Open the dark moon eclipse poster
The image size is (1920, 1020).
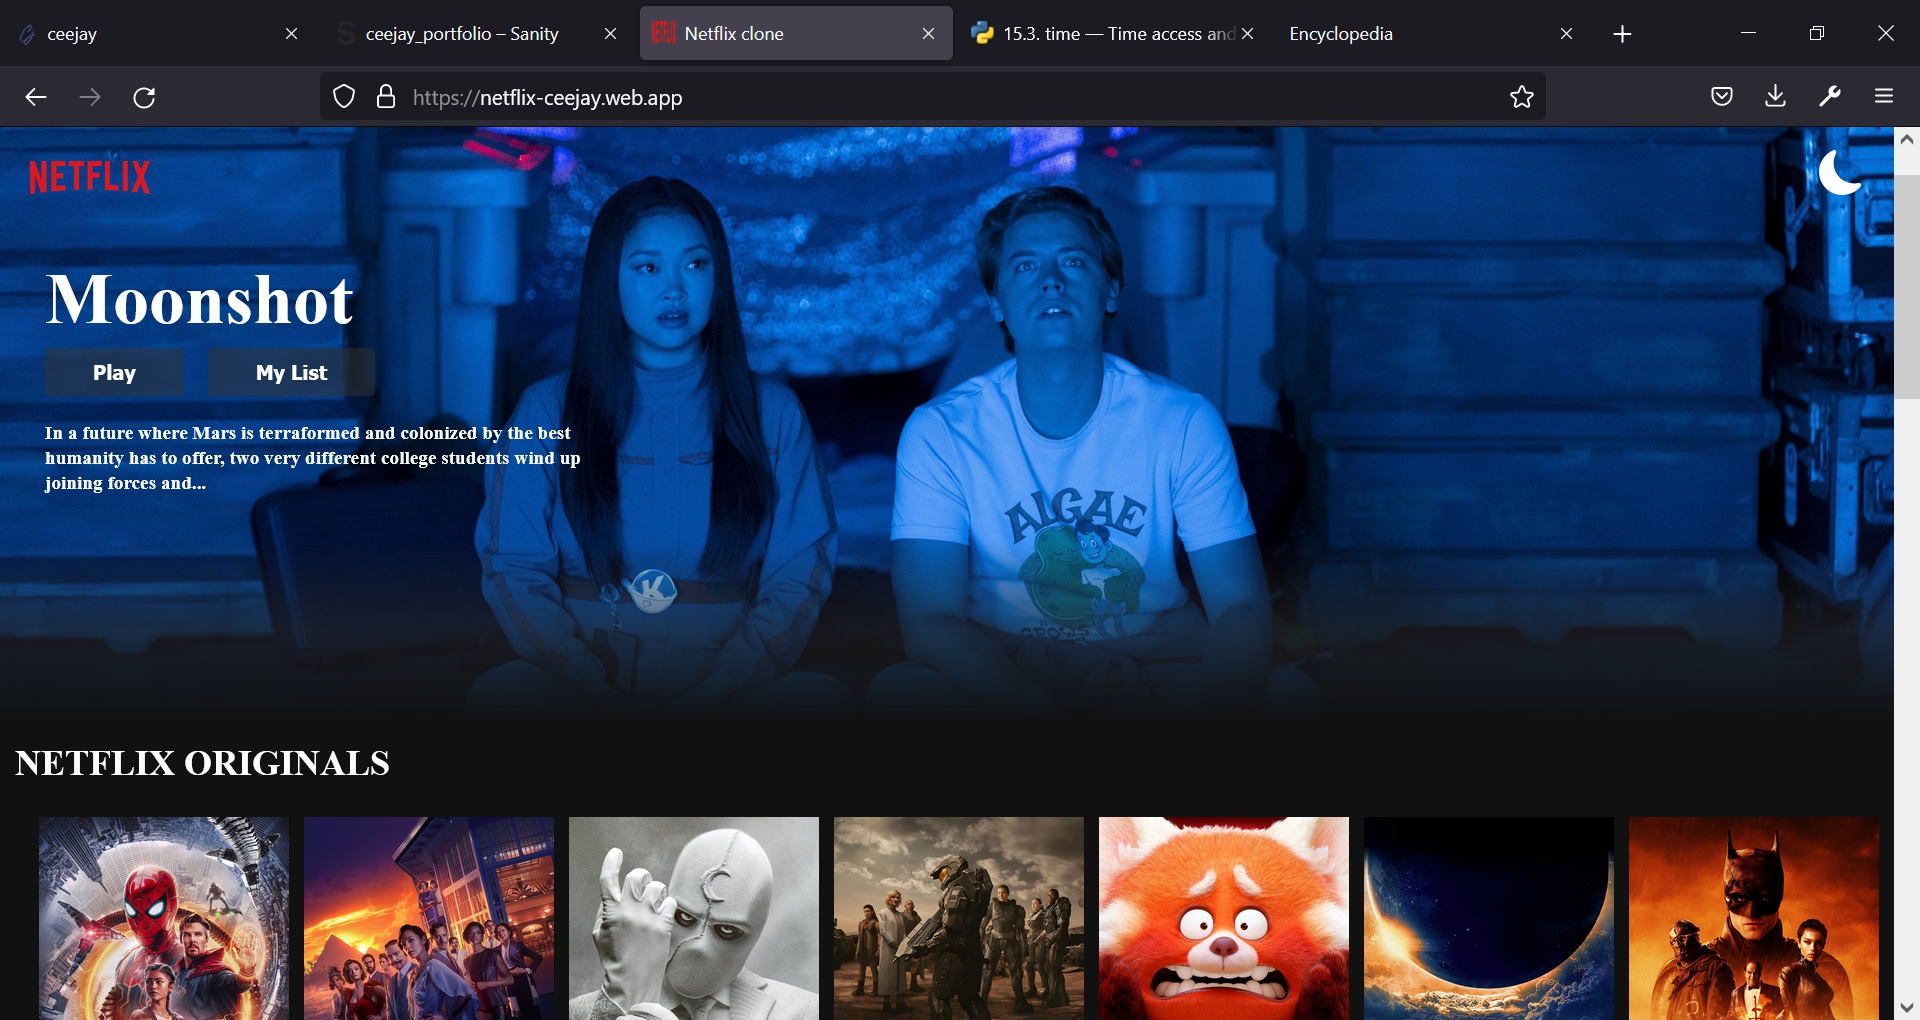click(x=1489, y=918)
